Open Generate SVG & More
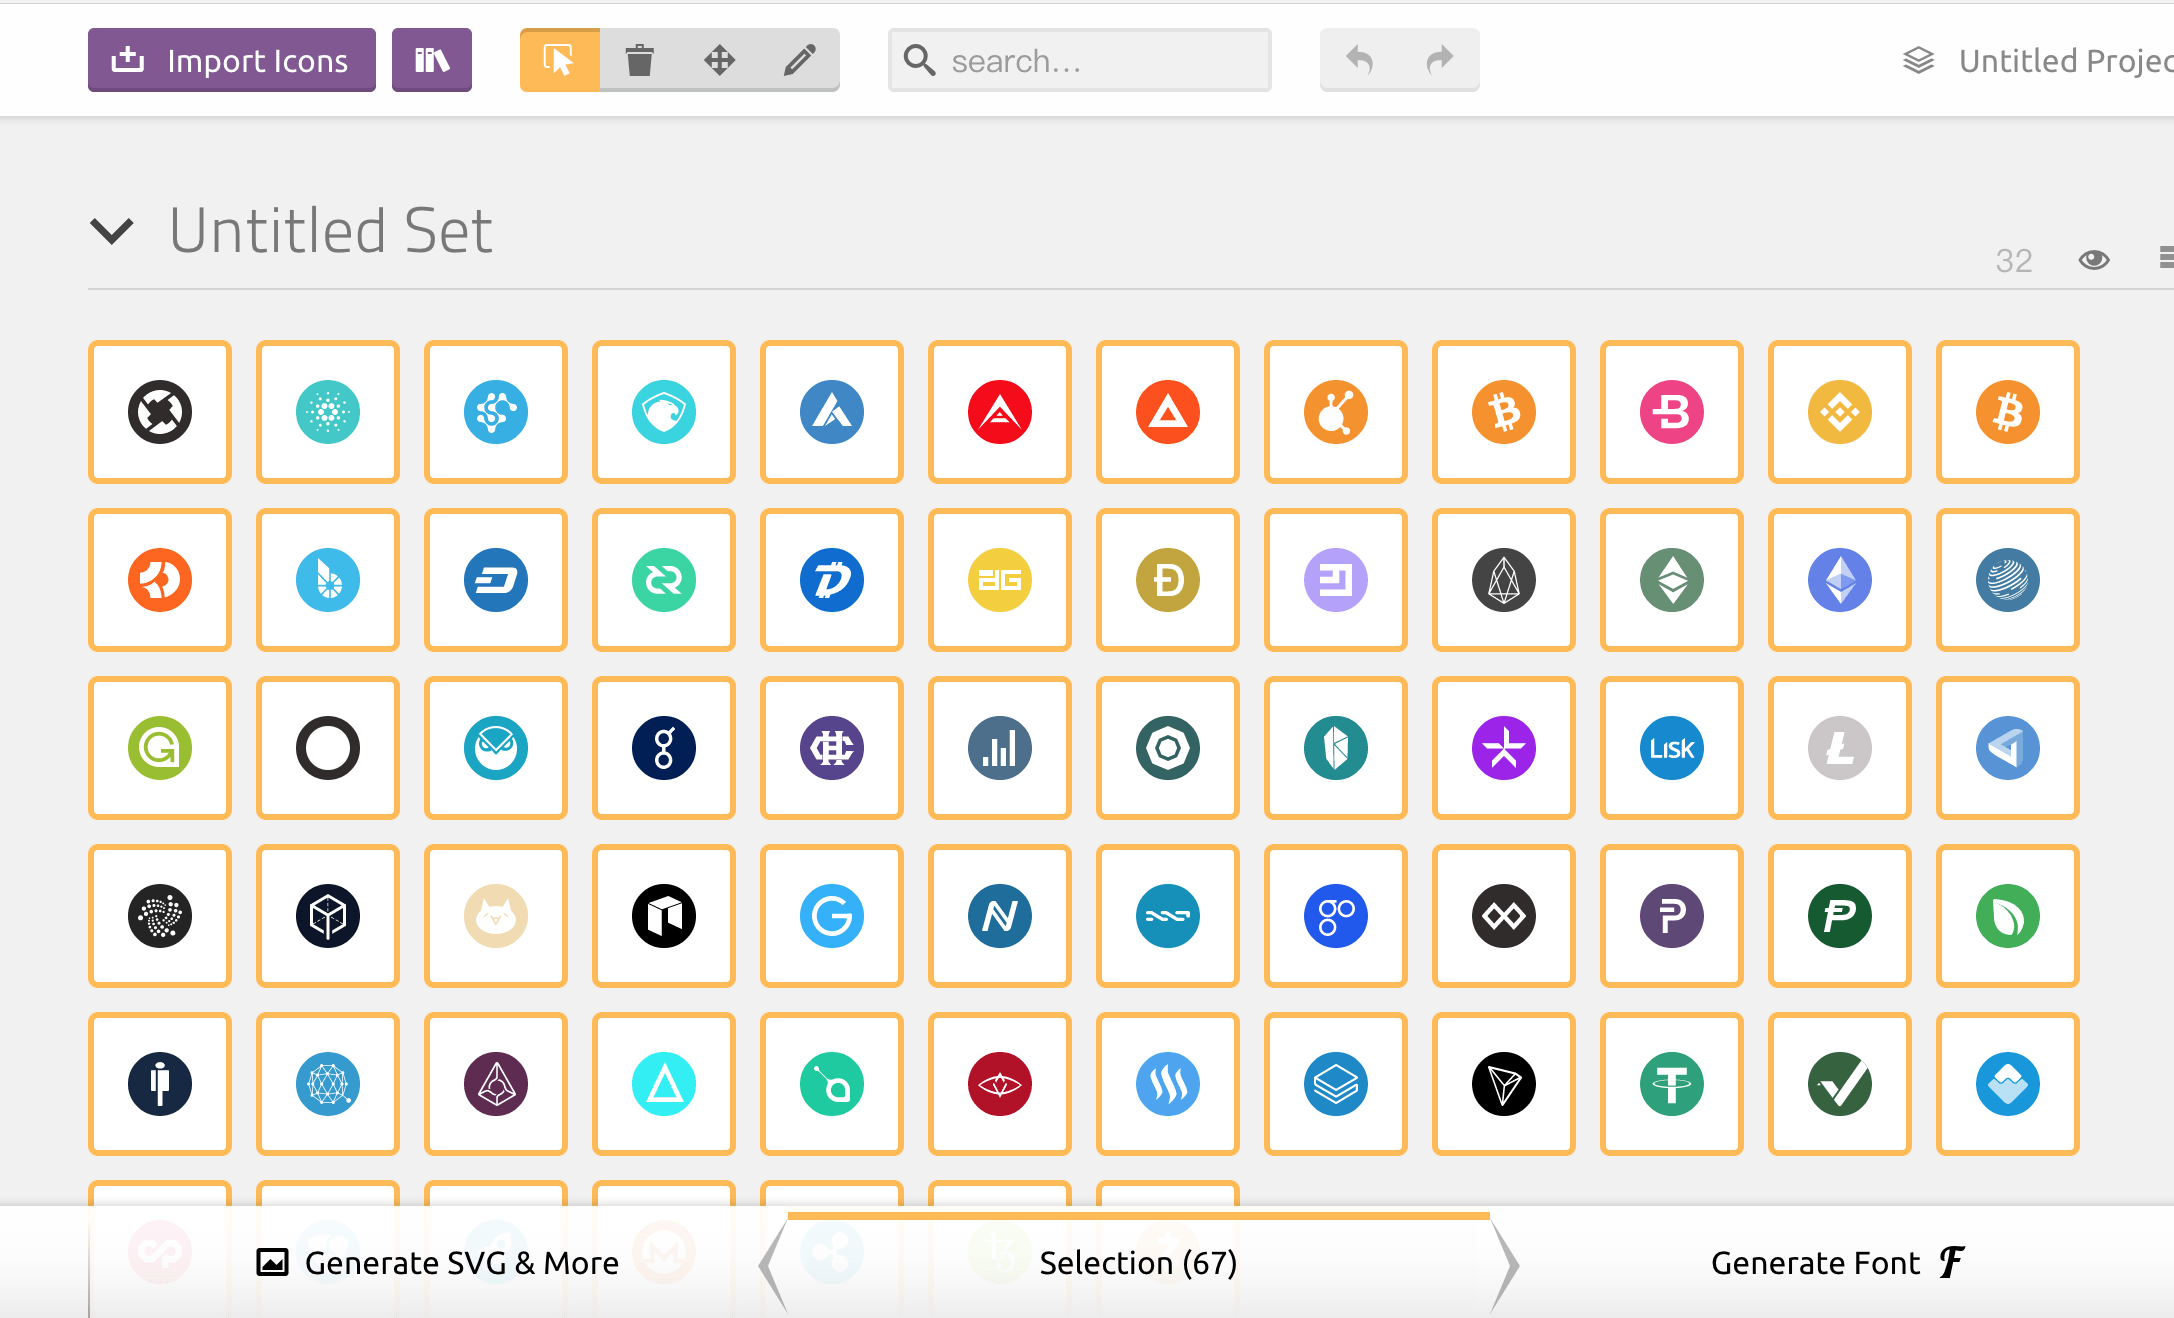Screen dimensions: 2174x1318 coord(438,1263)
